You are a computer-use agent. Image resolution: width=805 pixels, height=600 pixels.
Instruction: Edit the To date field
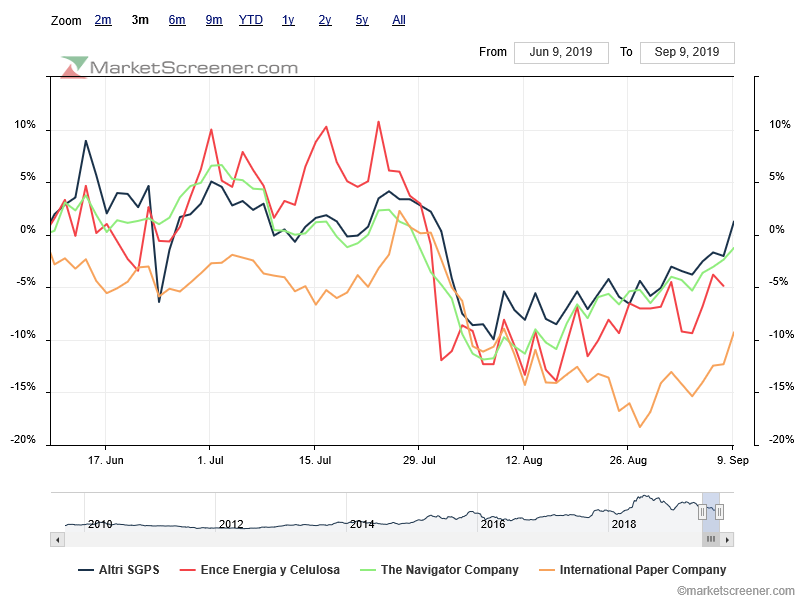coord(687,52)
